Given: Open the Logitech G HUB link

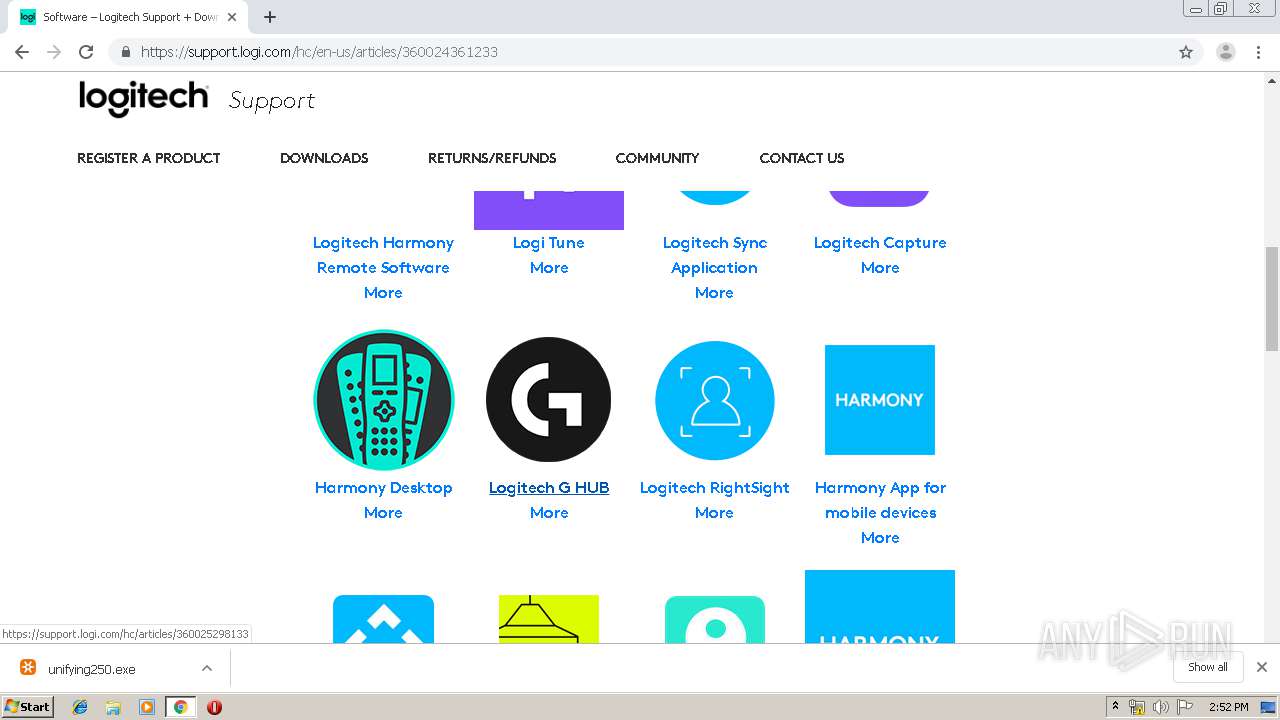Looking at the screenshot, I should click(549, 487).
